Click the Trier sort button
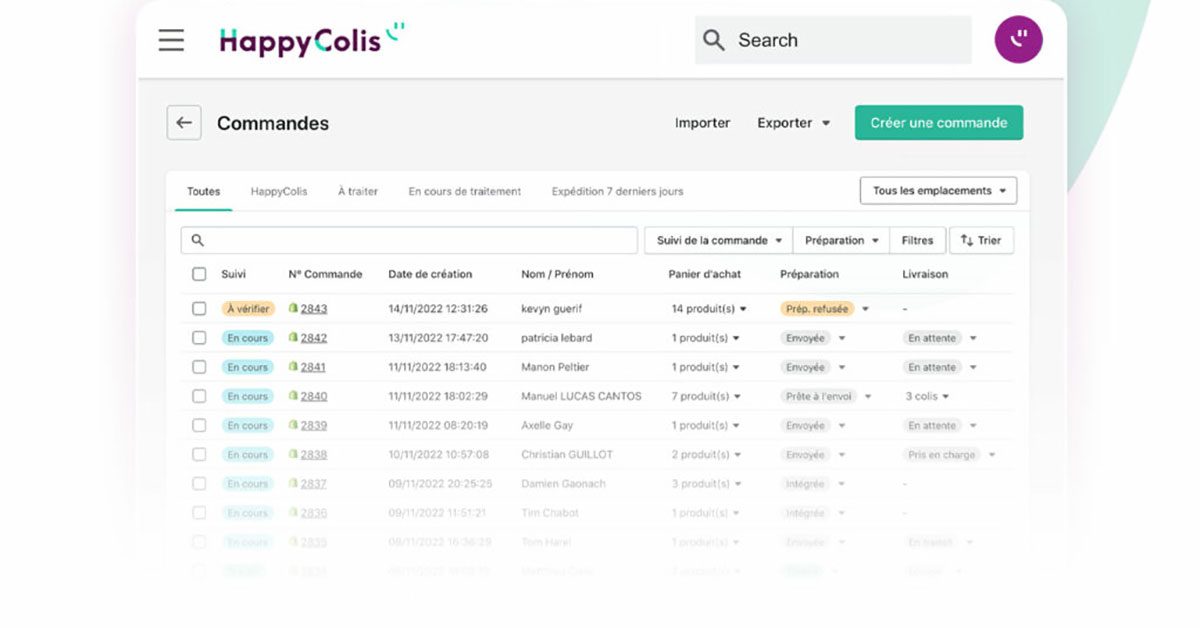Screen dimensions: 1200x628 pyautogui.click(x=981, y=240)
